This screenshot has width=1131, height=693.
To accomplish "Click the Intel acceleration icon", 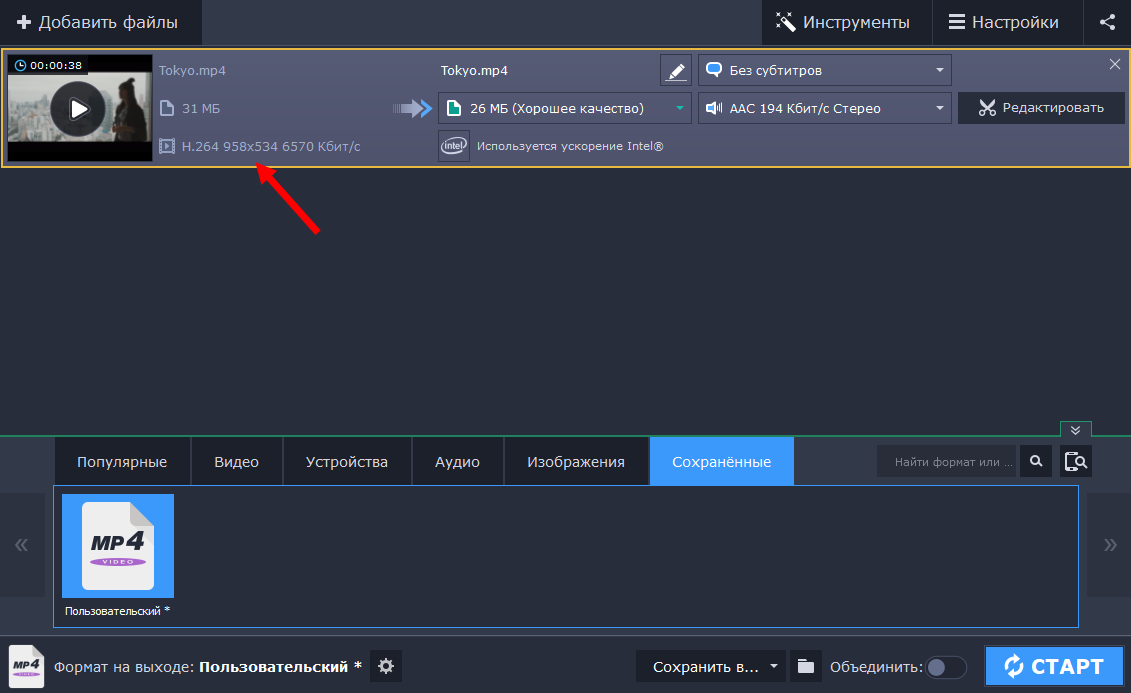I will tap(454, 146).
